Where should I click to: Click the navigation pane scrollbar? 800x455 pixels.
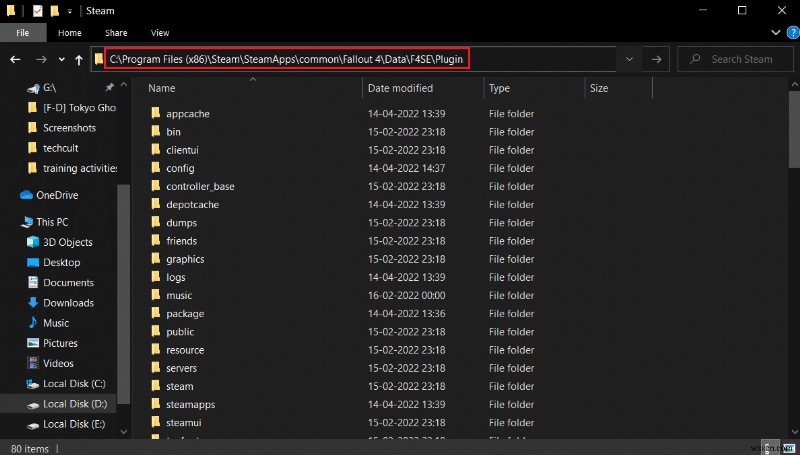(123, 294)
